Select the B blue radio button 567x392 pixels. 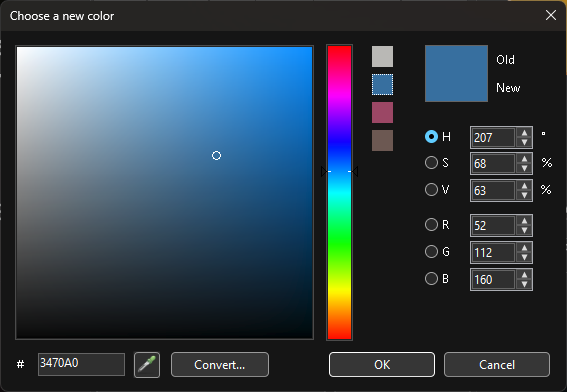431,278
